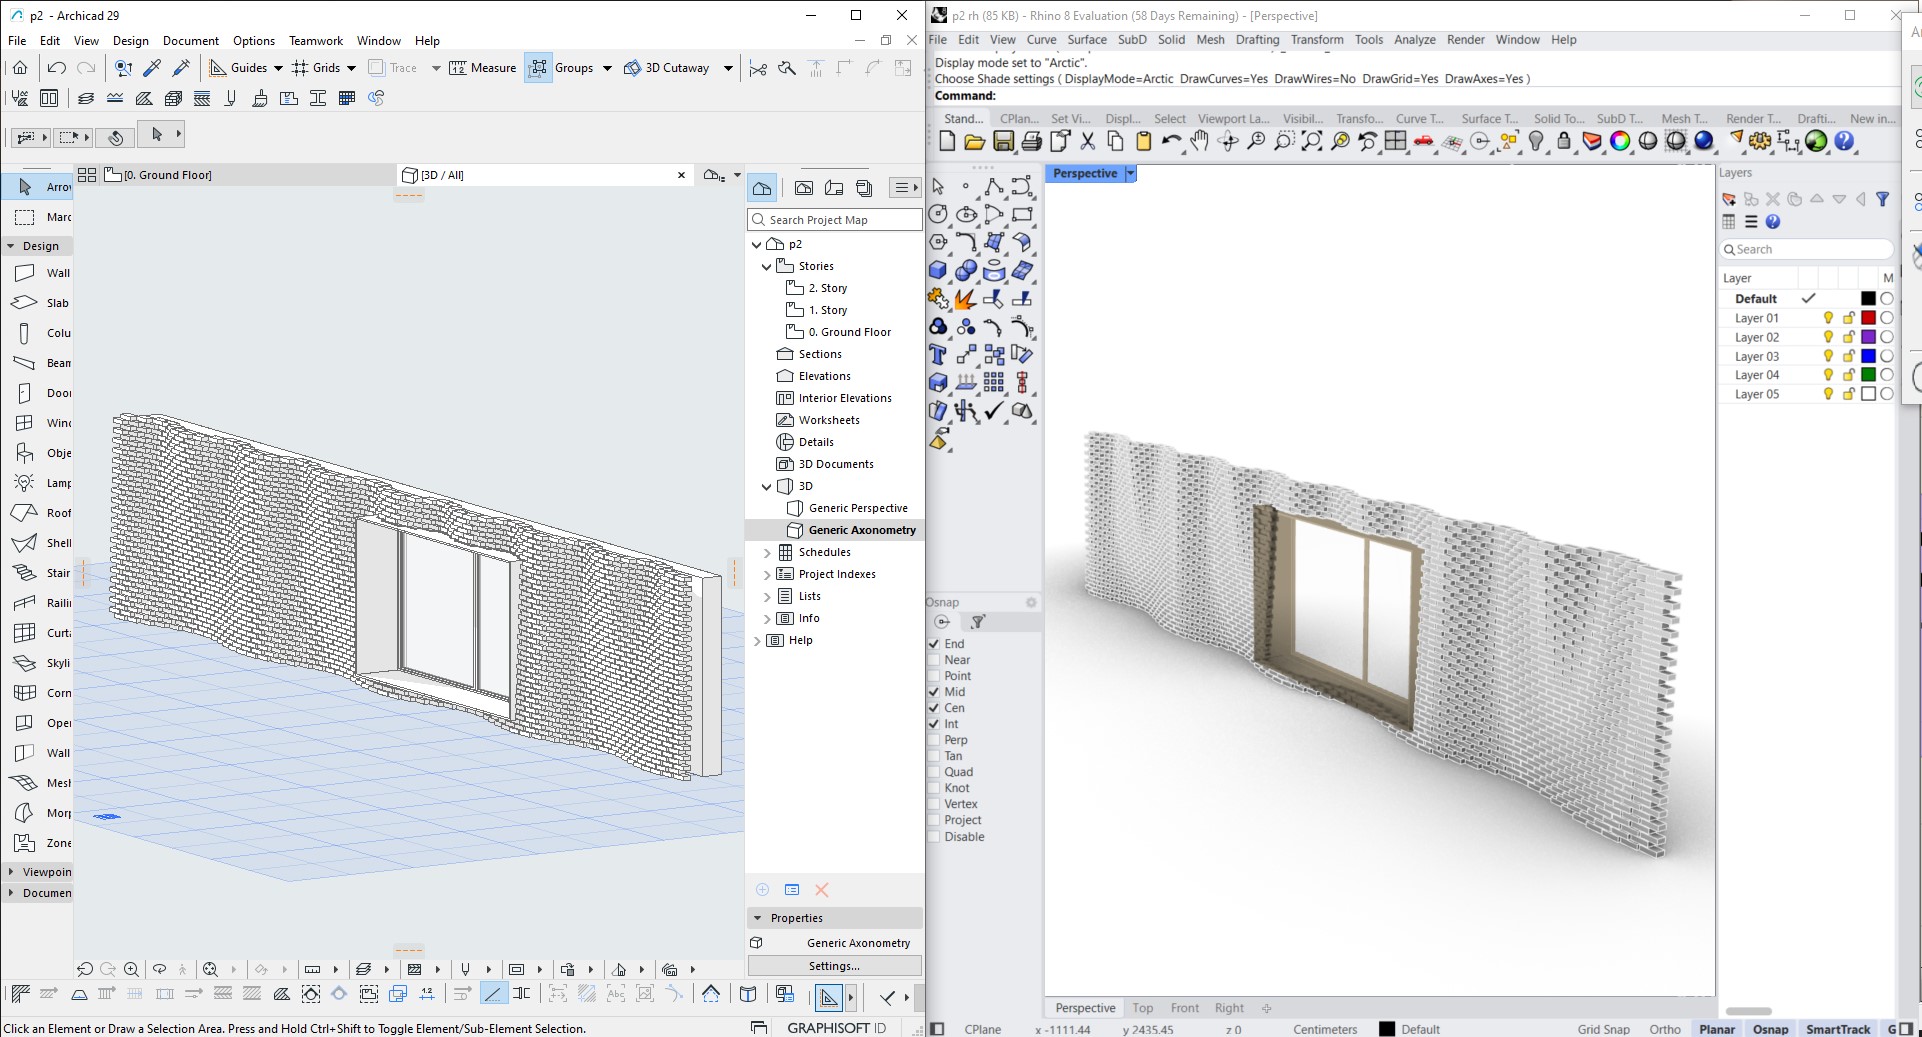Switch to the Top viewport tab
The width and height of the screenshot is (1922, 1037).
1142,1008
